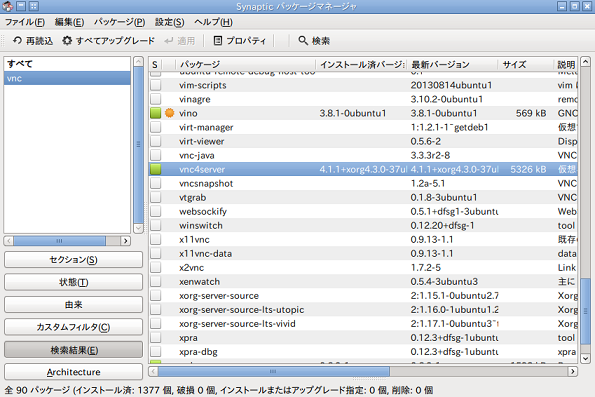Select すべて in the filter list
The image size is (595, 397).
tap(67, 64)
